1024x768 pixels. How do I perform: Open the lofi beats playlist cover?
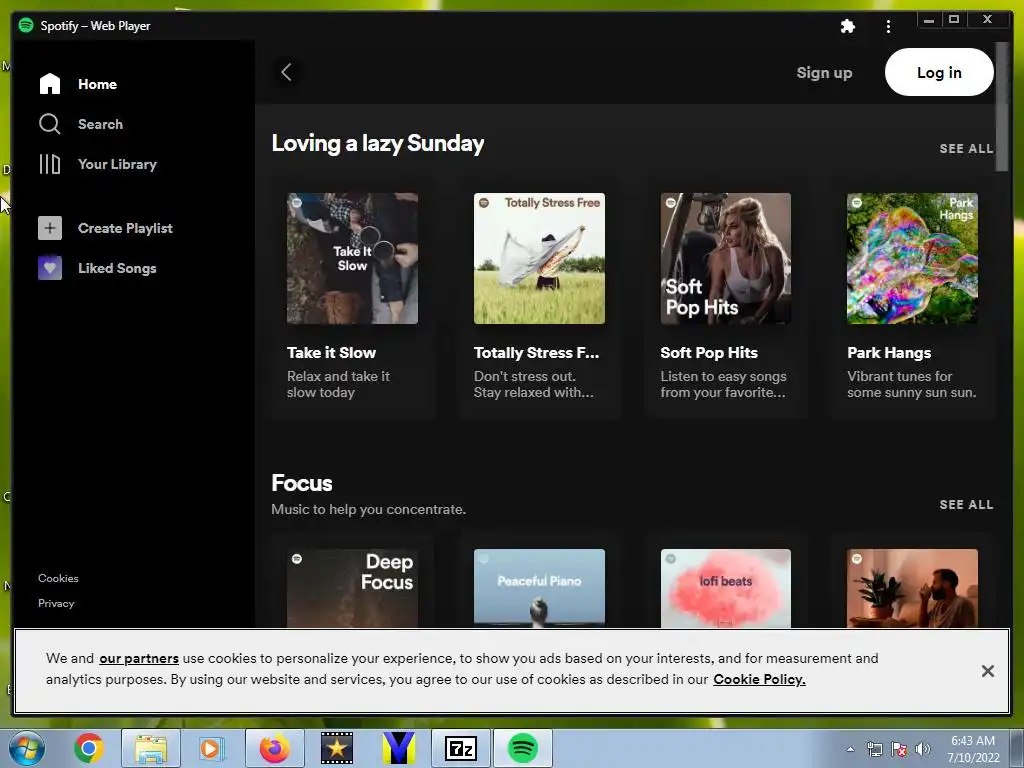[x=726, y=588]
